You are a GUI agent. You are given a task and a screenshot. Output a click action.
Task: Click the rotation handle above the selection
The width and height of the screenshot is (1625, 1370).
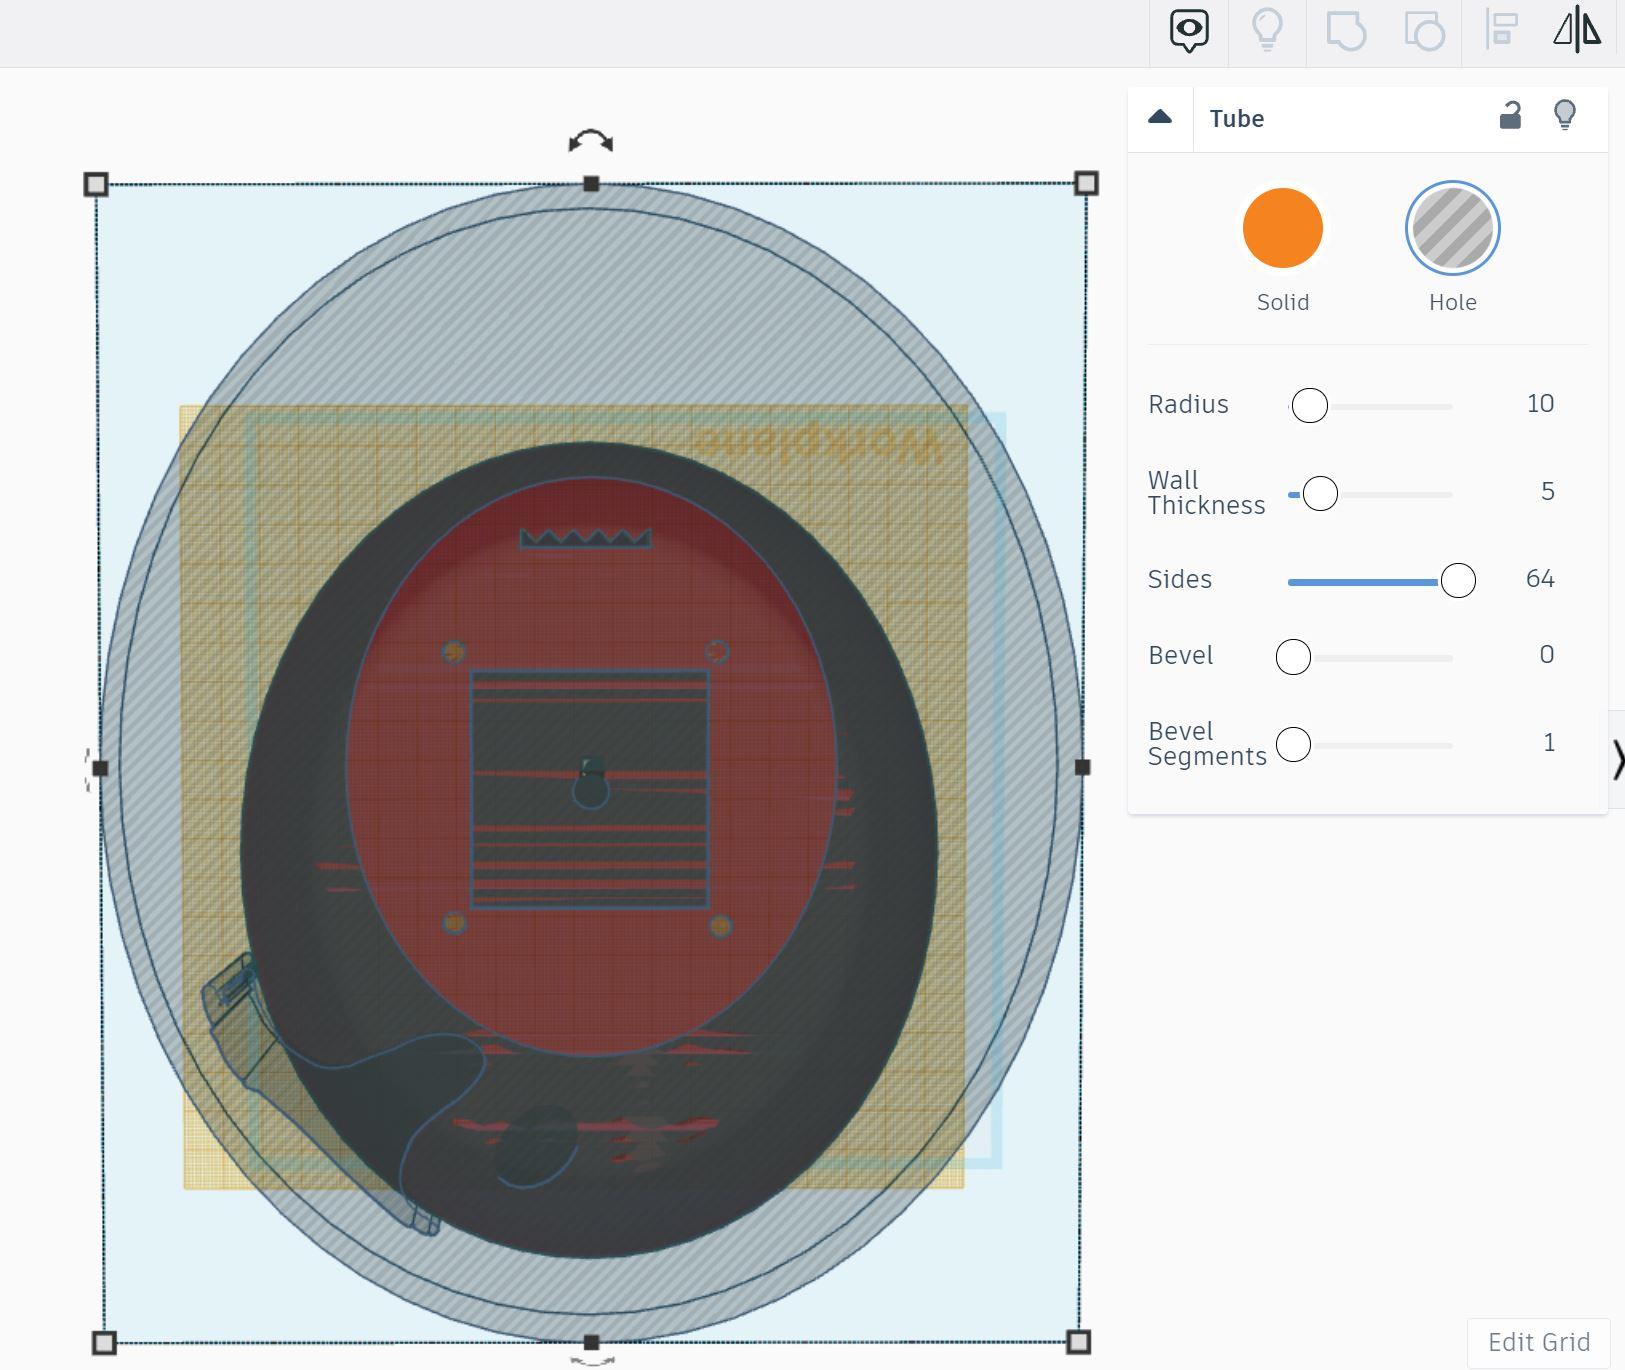591,142
